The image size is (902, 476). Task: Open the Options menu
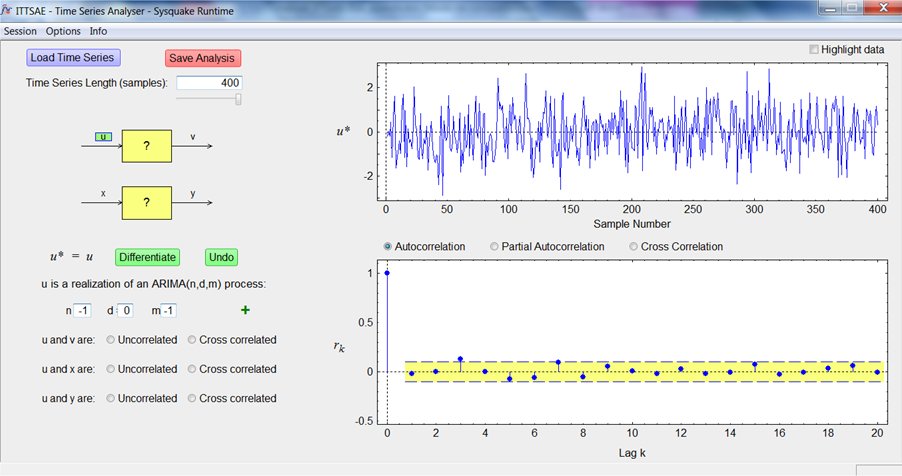(x=63, y=31)
